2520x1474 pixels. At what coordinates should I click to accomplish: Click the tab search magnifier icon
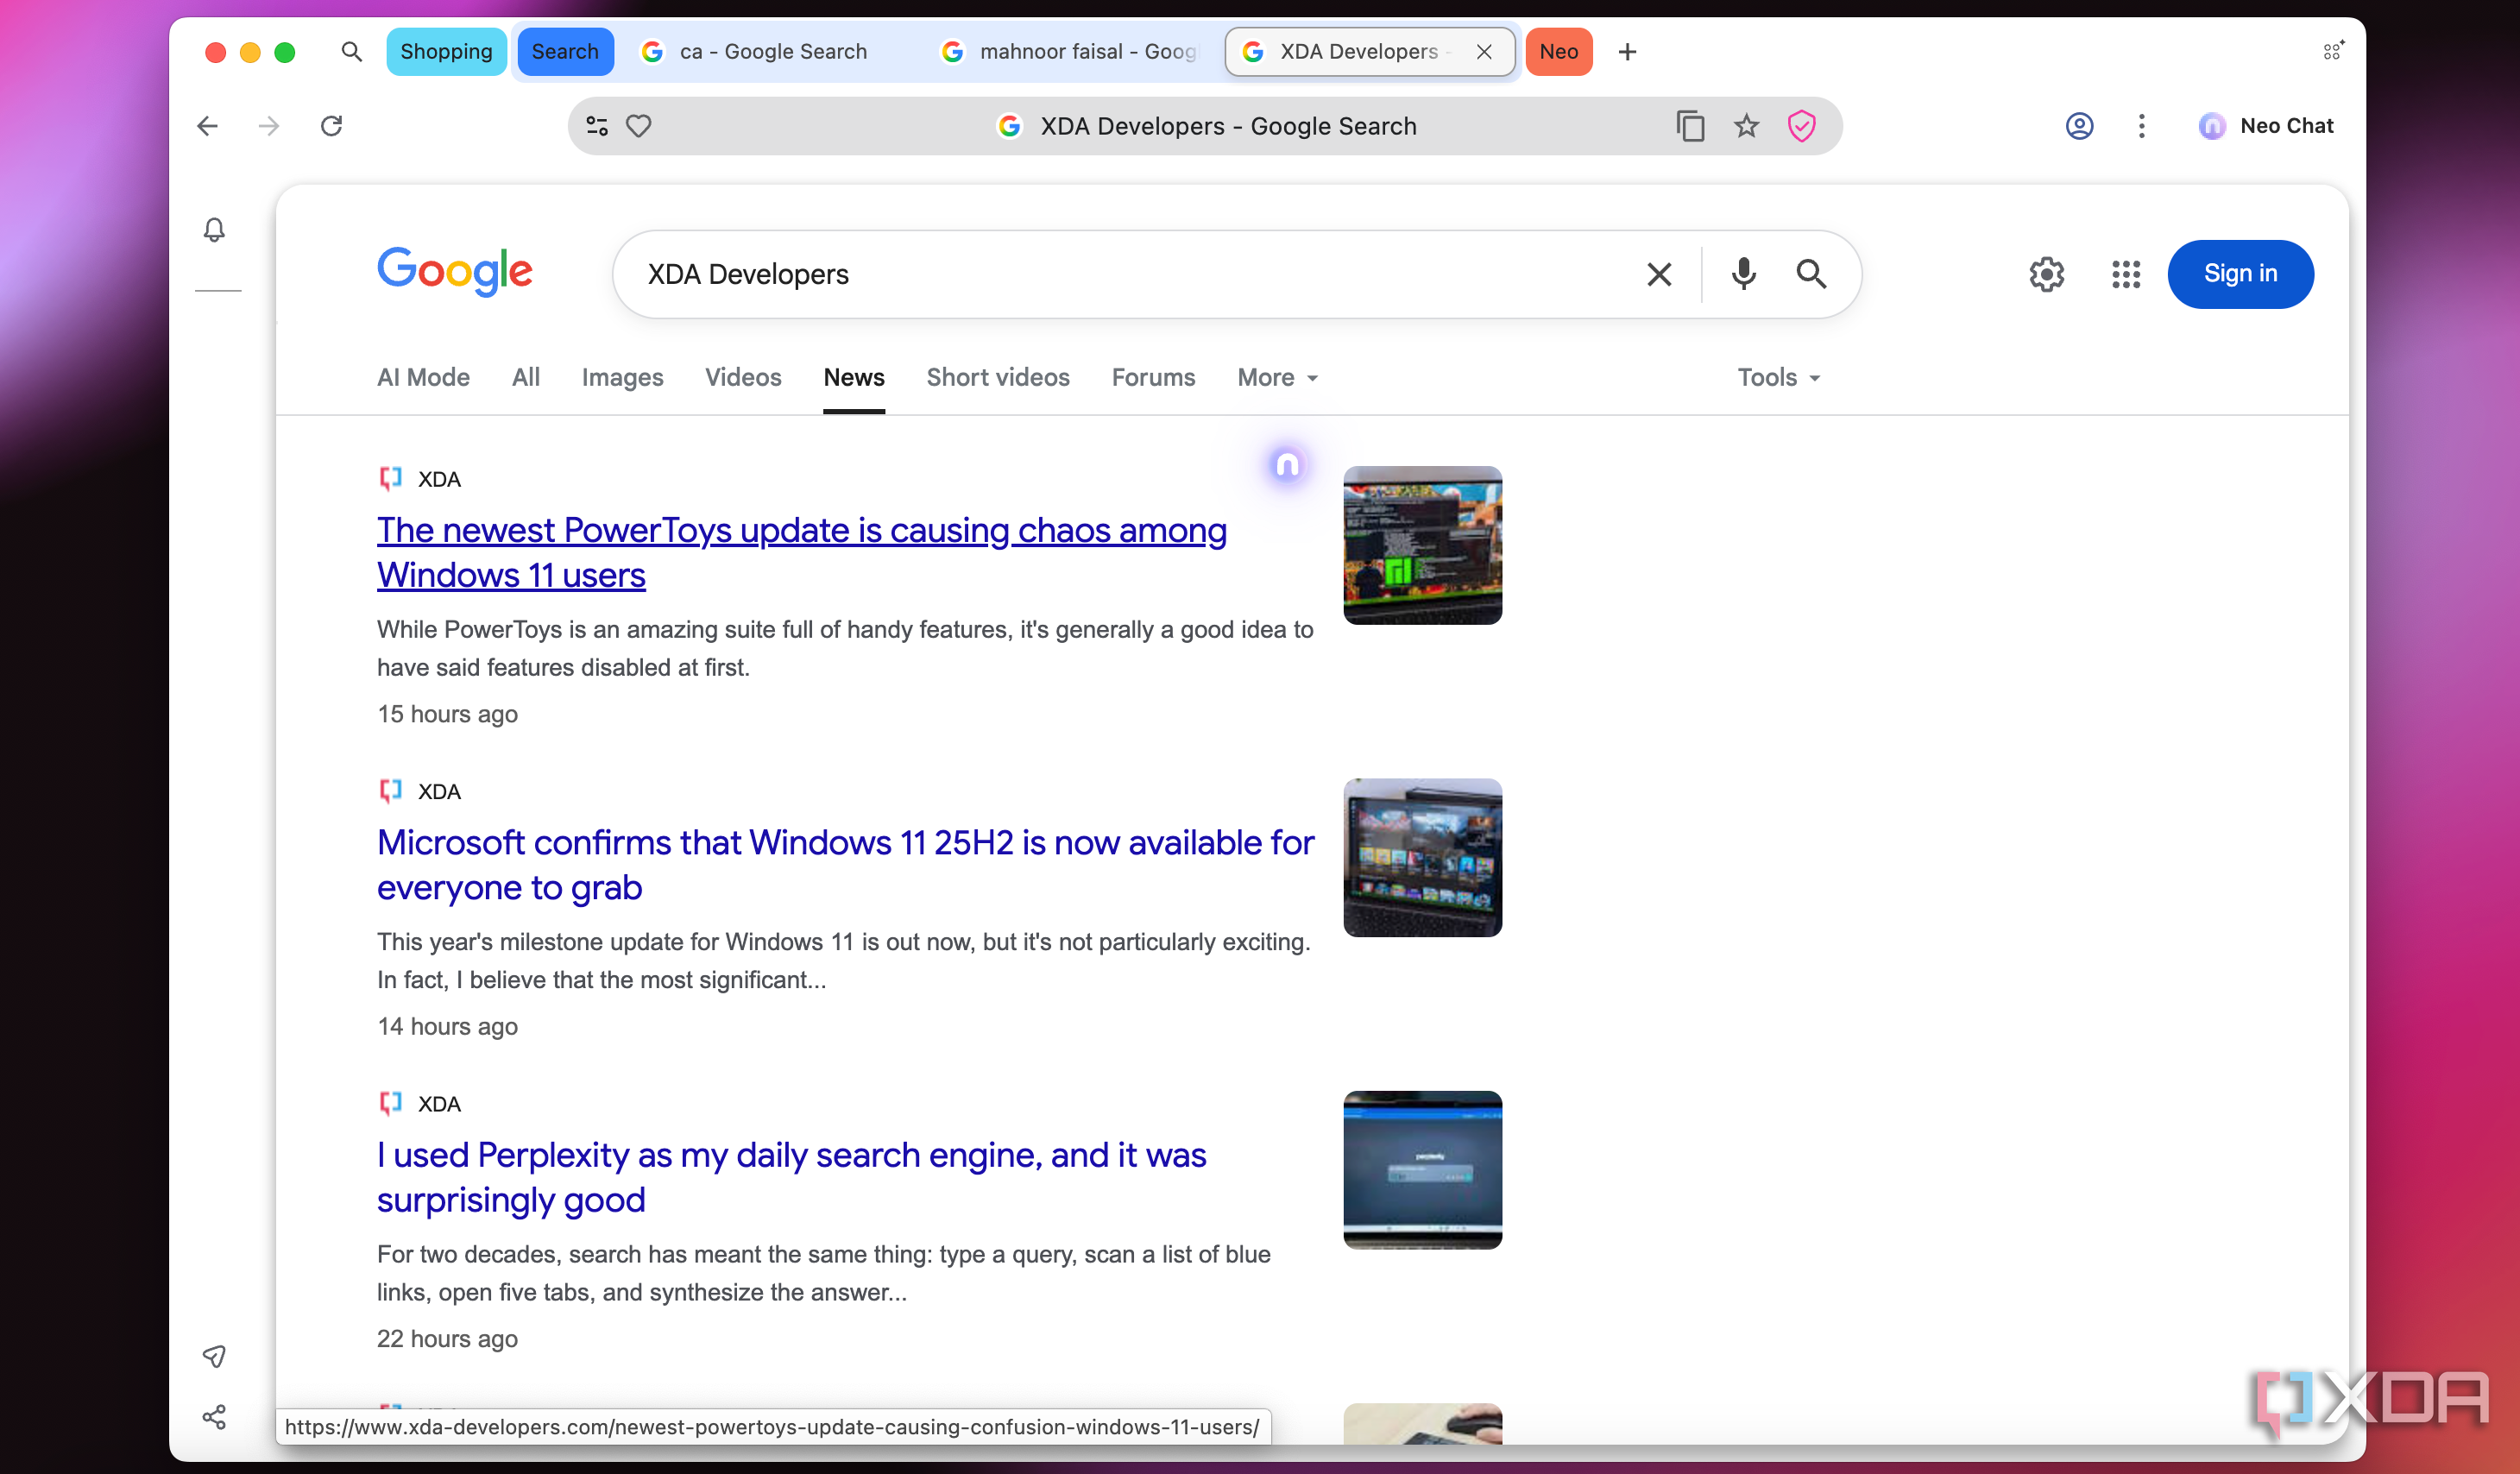click(351, 51)
